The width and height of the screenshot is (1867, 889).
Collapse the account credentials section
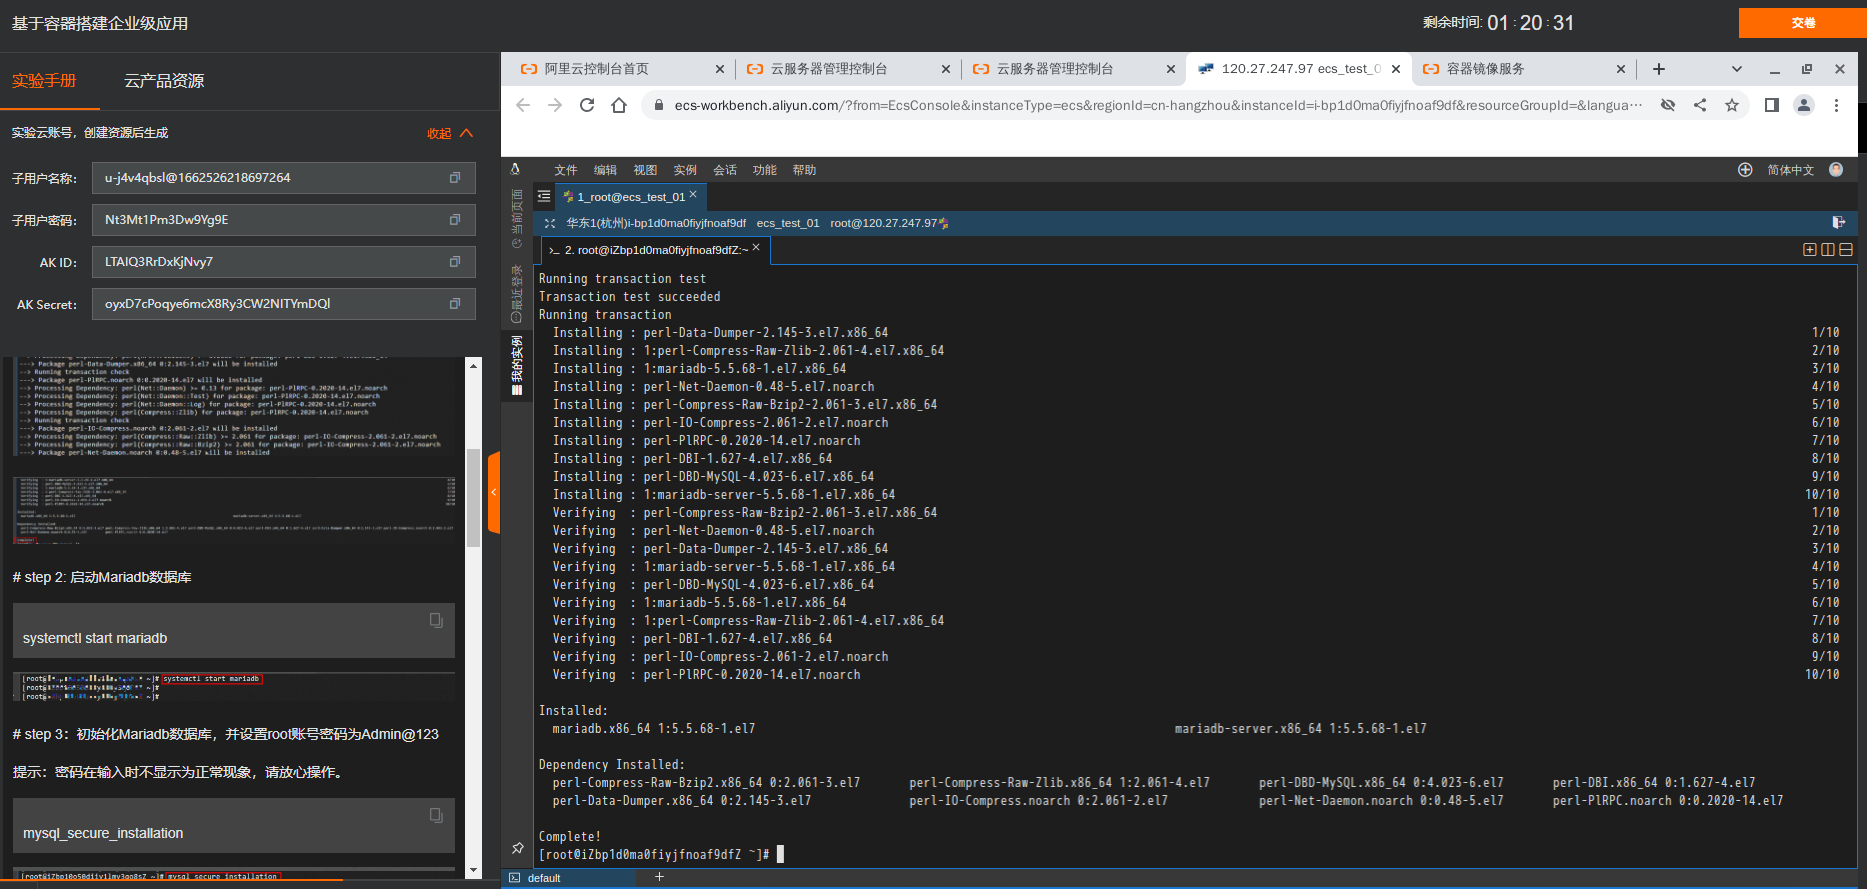coord(449,133)
